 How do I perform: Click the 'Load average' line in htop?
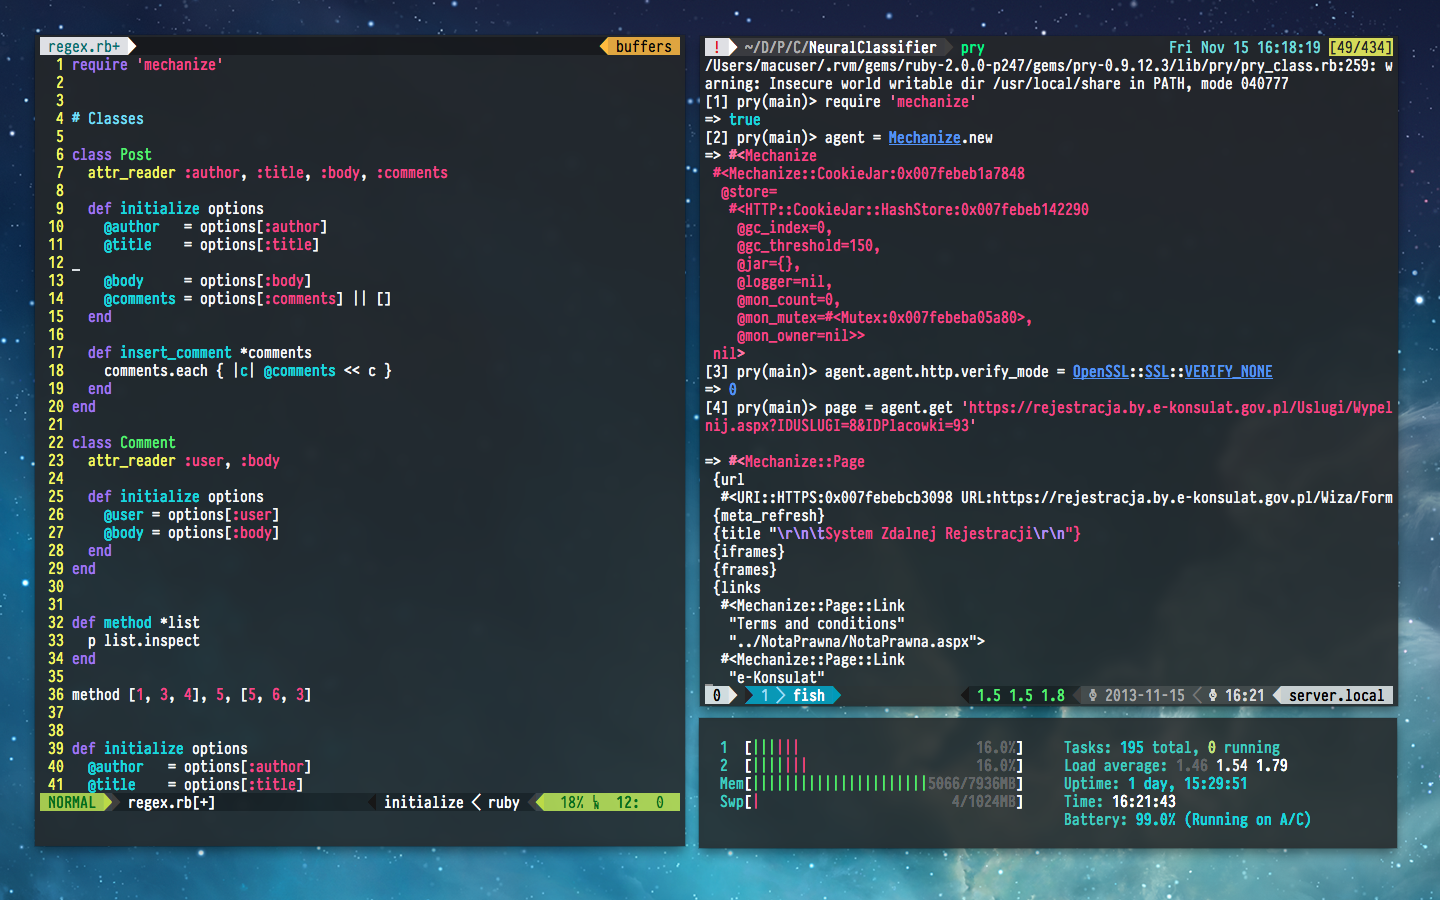[x=1176, y=765]
